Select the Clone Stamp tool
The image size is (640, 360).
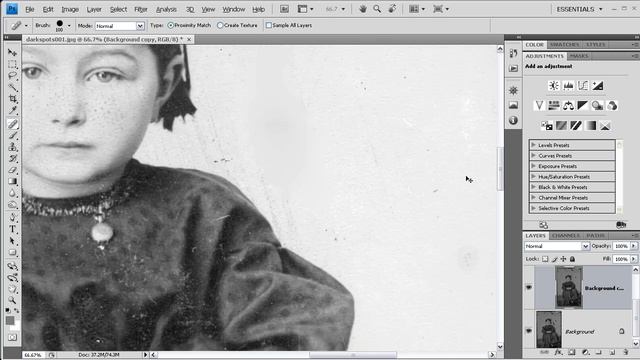click(12, 147)
